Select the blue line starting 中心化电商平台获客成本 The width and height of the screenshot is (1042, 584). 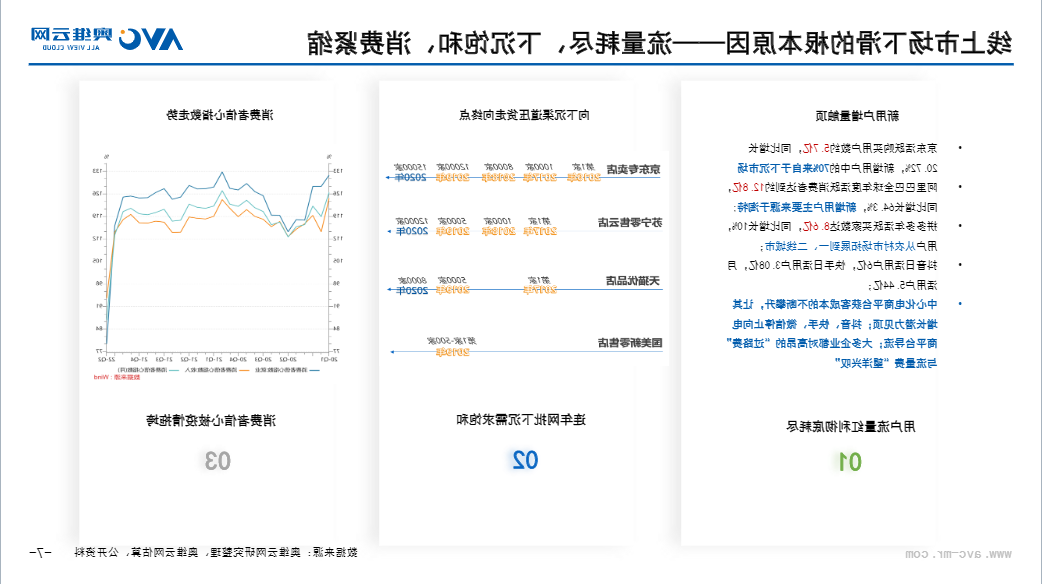[x=835, y=304]
